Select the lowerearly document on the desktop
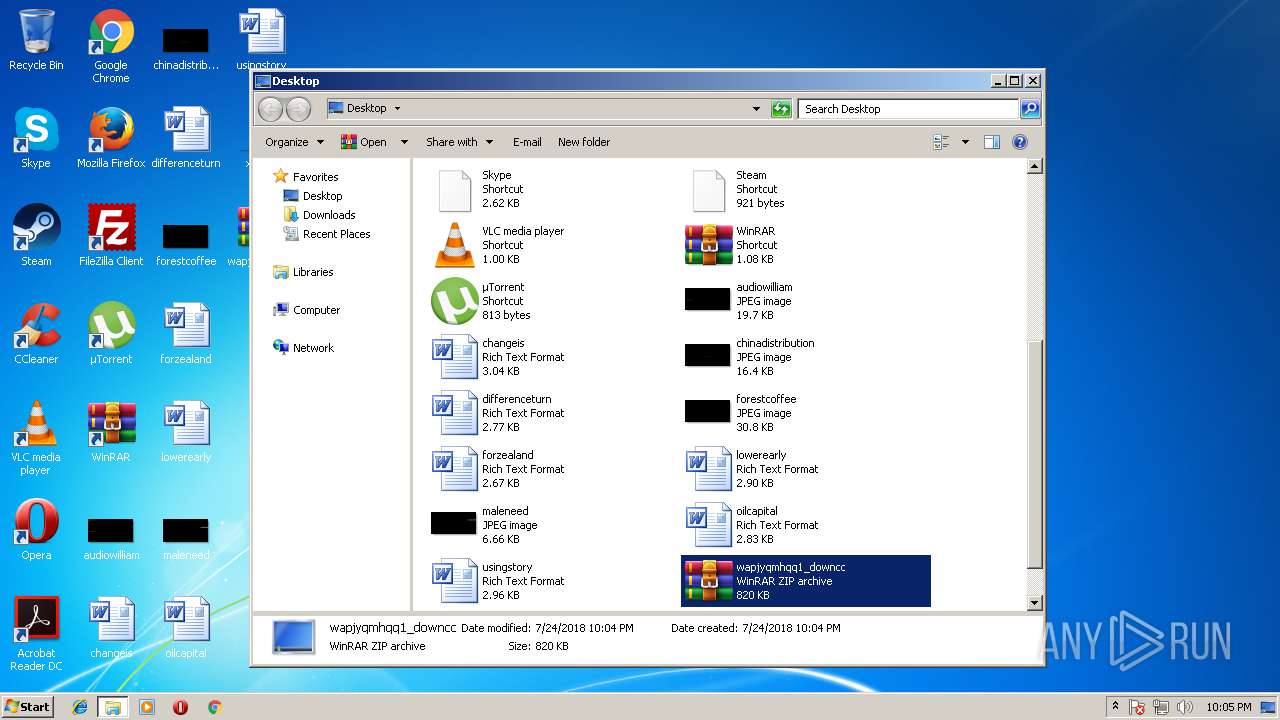1280x720 pixels. (x=186, y=432)
